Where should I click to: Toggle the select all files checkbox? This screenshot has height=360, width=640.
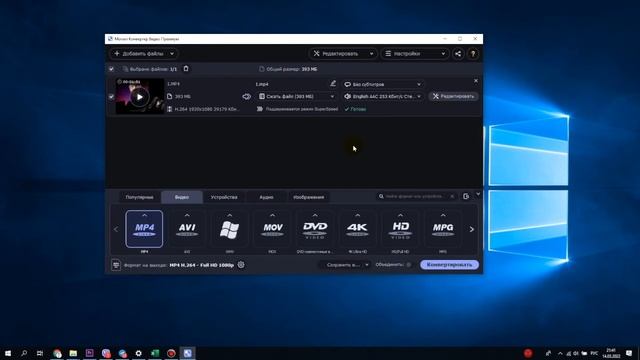pyautogui.click(x=111, y=69)
